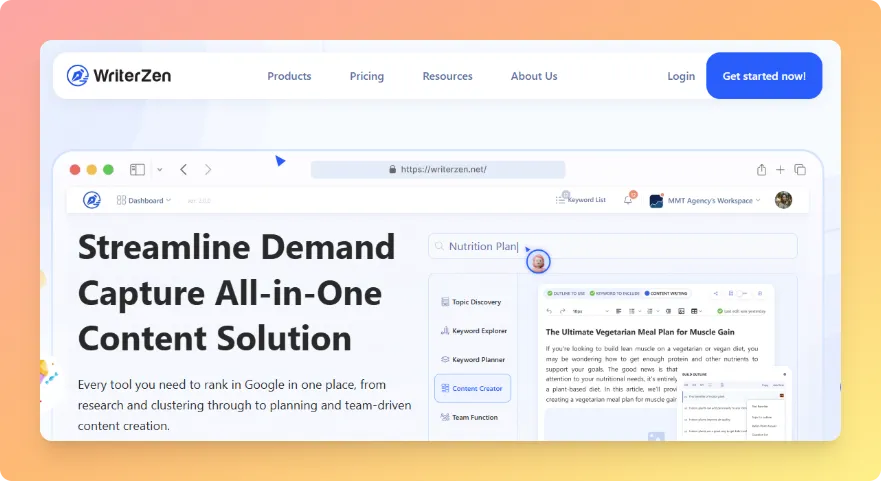Go forward with the browser forward arrow
Image resolution: width=881 pixels, height=481 pixels.
coord(208,169)
